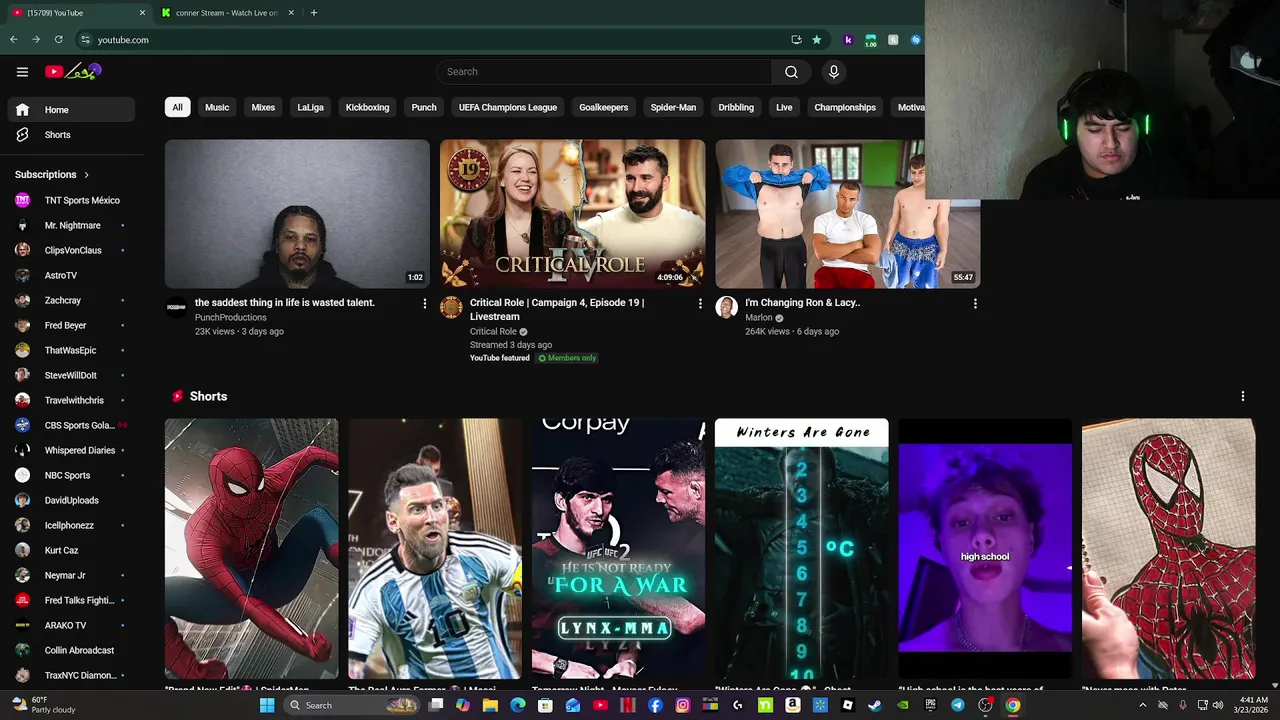Close the conner Stream tab
Viewport: 1280px width, 720px height.
(x=291, y=13)
